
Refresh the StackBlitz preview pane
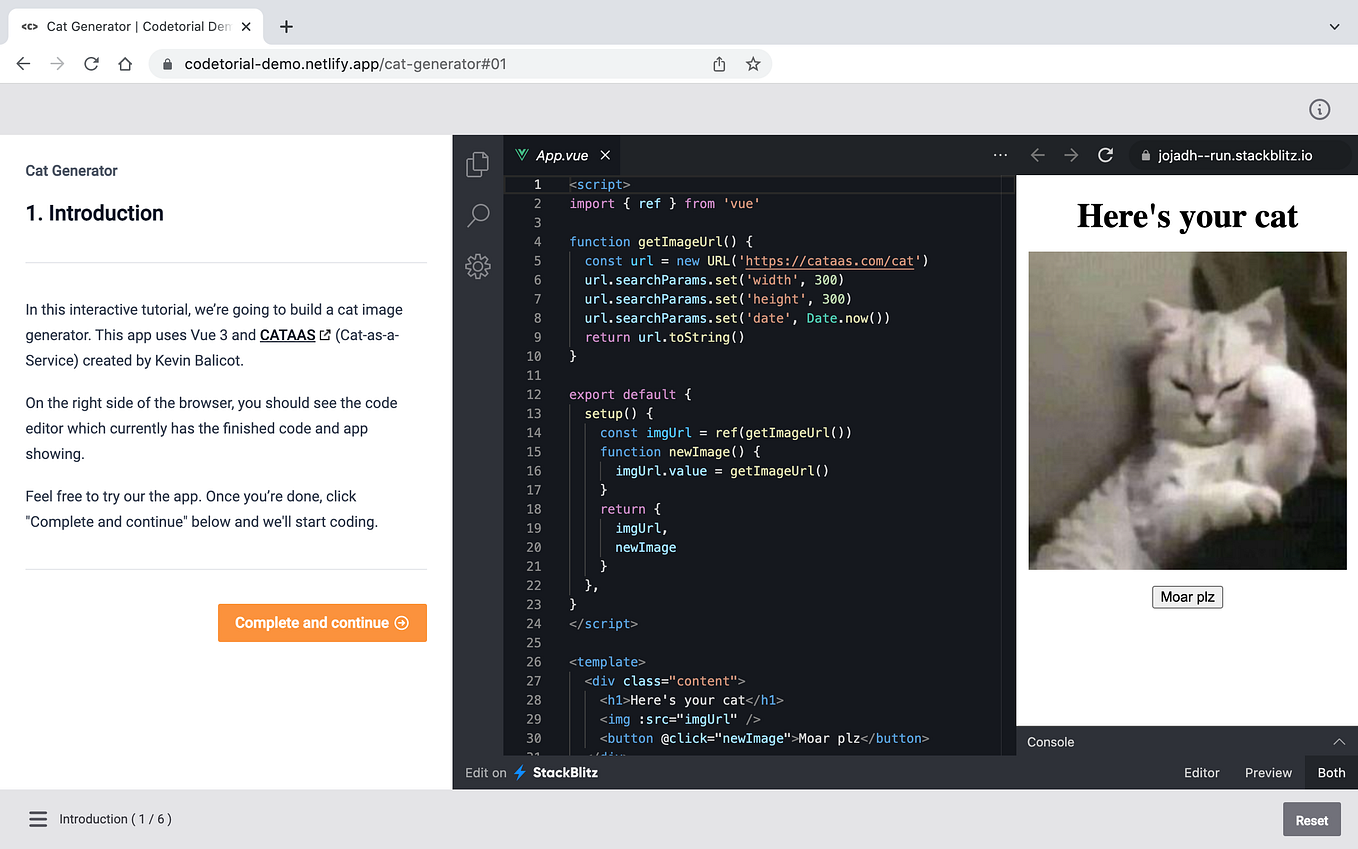coord(1104,155)
